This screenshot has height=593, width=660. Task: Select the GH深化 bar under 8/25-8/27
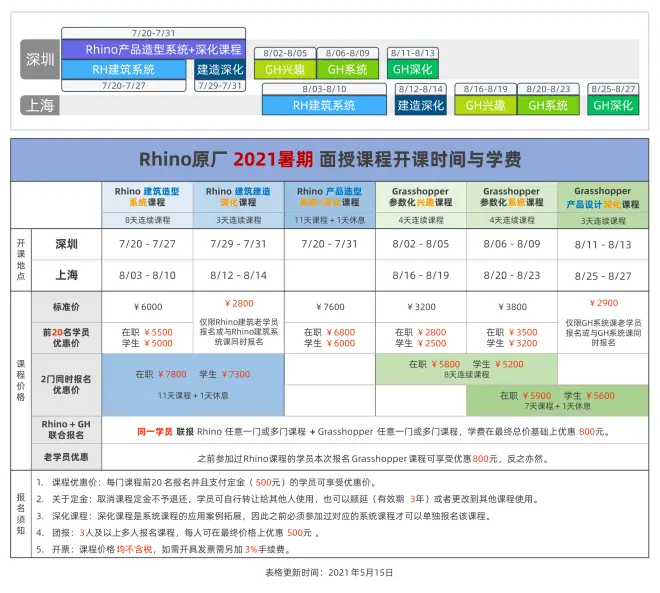[613, 105]
